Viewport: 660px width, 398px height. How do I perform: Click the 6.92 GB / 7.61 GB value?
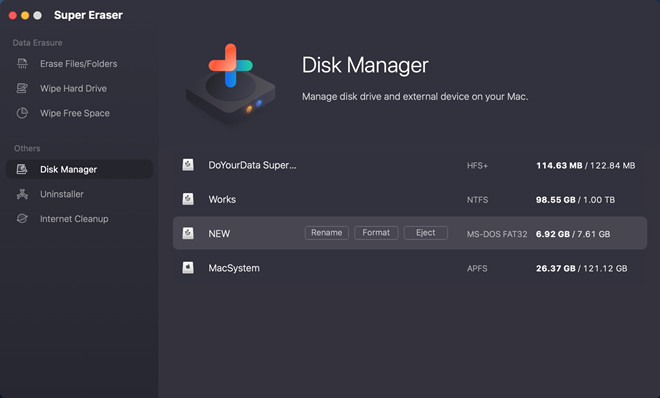[573, 234]
